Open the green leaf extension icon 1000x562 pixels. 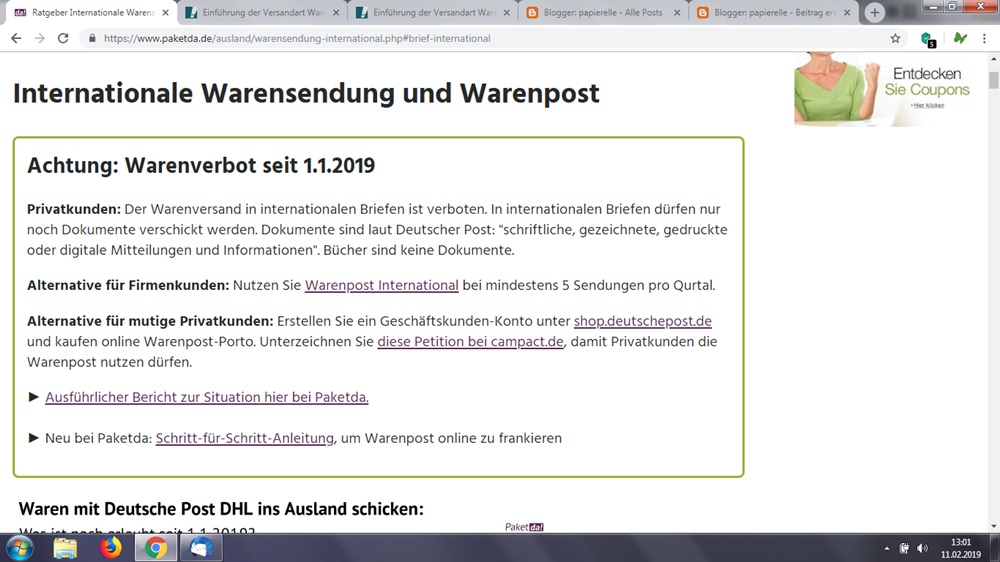click(x=960, y=38)
